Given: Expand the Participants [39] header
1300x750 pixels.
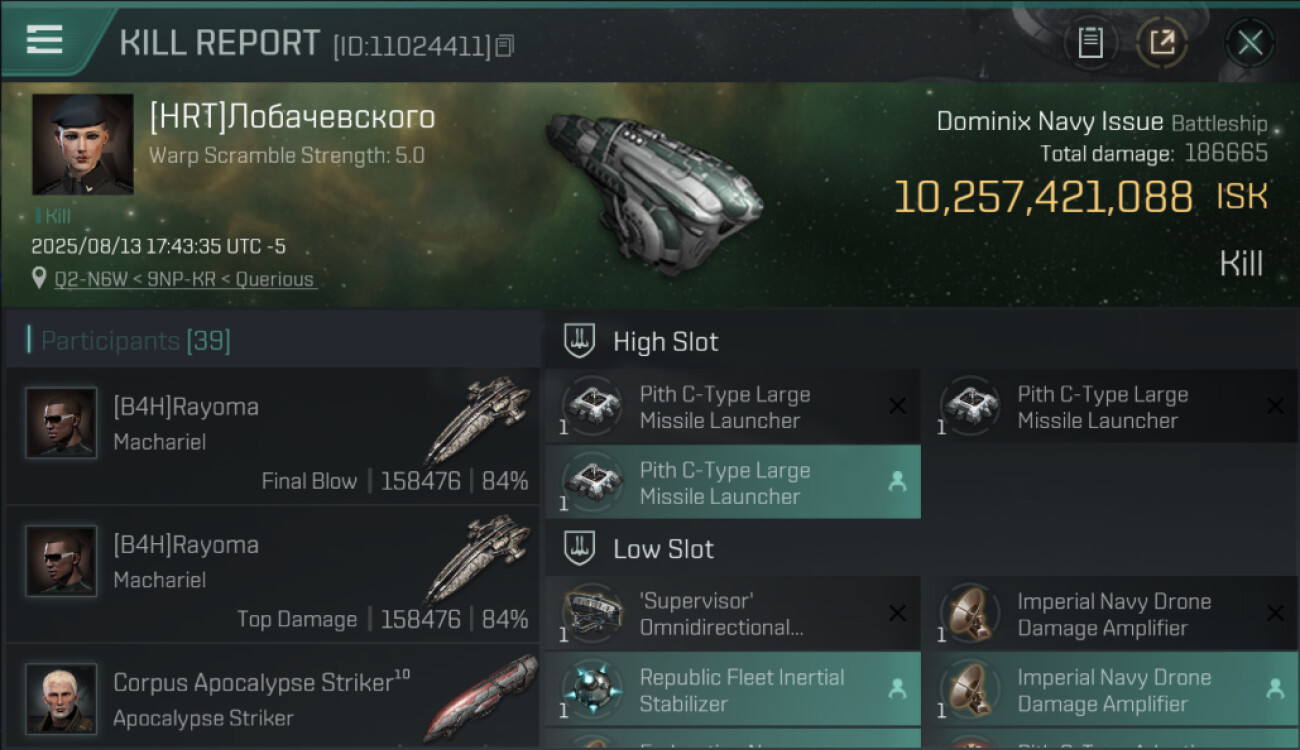Looking at the screenshot, I should [x=135, y=341].
